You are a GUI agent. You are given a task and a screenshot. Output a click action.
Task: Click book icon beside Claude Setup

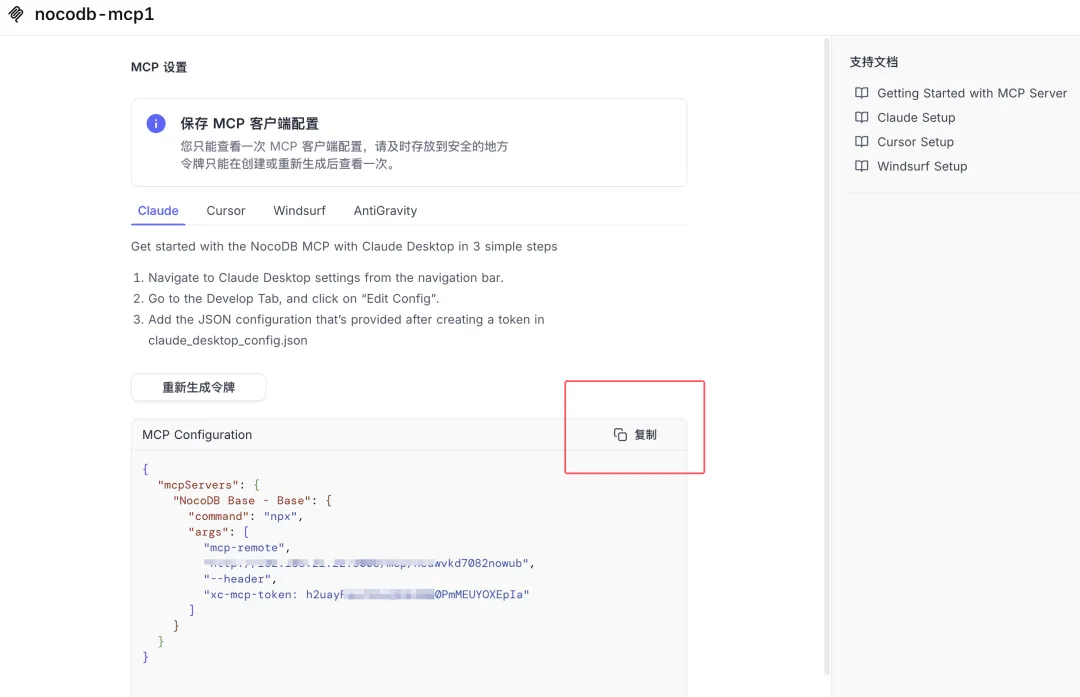click(861, 117)
